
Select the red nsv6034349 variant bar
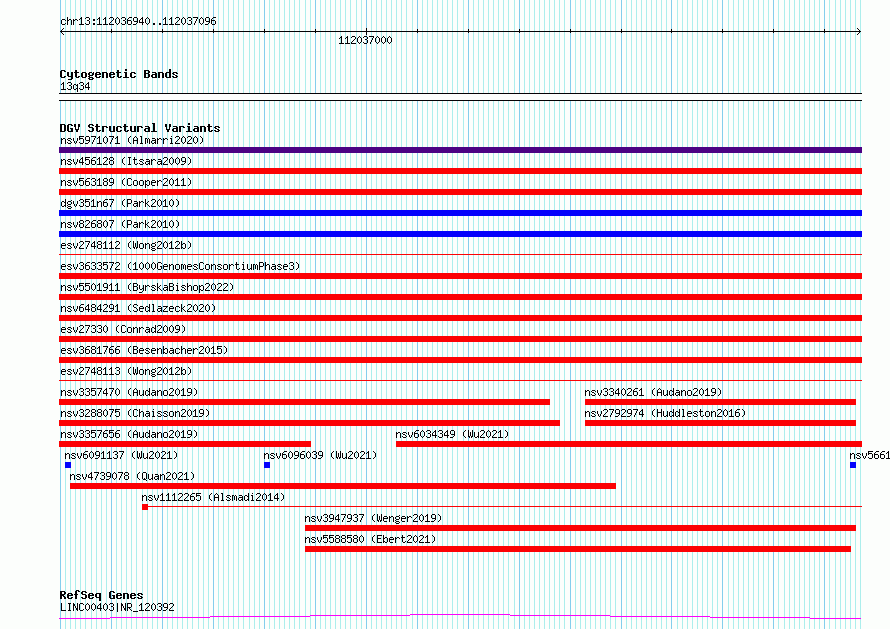coord(629,444)
